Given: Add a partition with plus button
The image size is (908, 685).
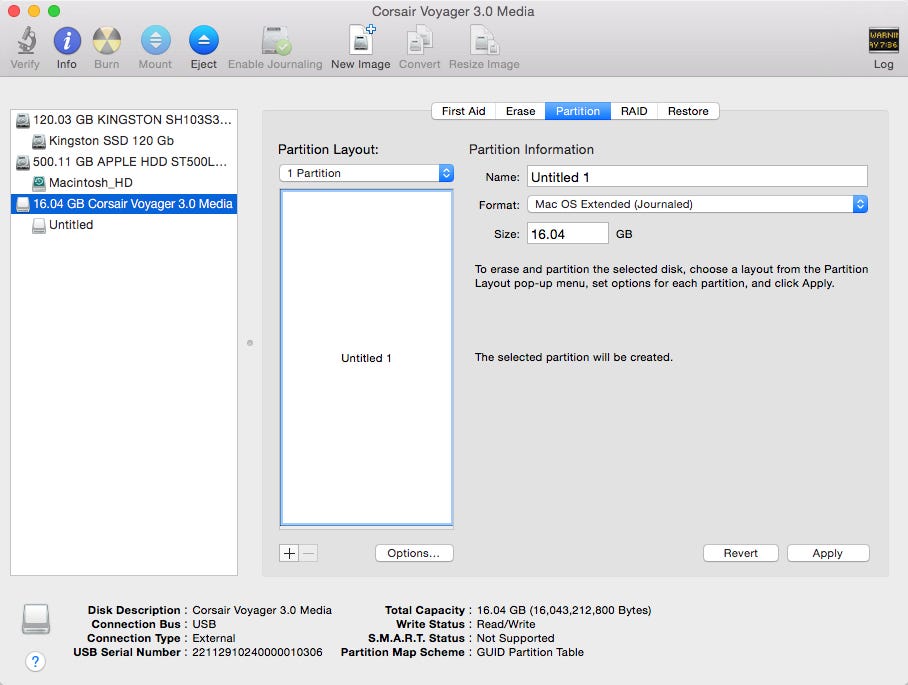Looking at the screenshot, I should [289, 553].
